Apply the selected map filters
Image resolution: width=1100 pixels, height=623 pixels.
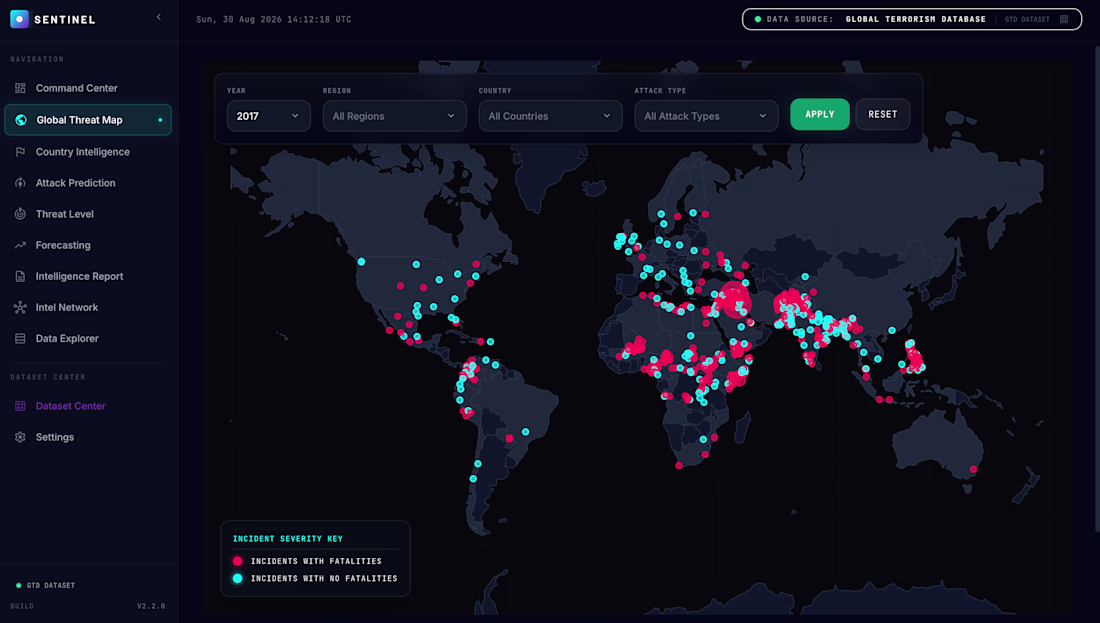[819, 114]
